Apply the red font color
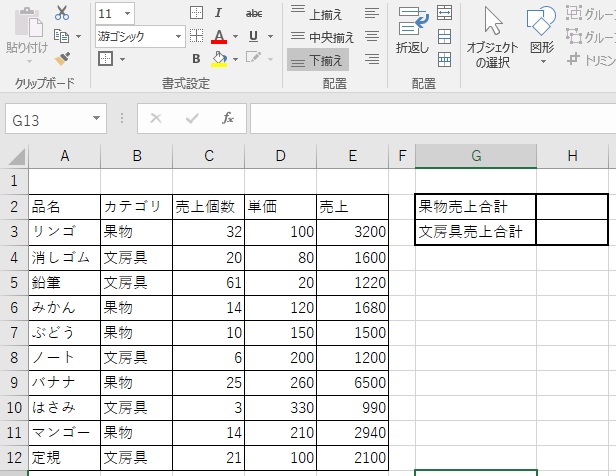Viewport: 616px width, 476px height. click(219, 36)
